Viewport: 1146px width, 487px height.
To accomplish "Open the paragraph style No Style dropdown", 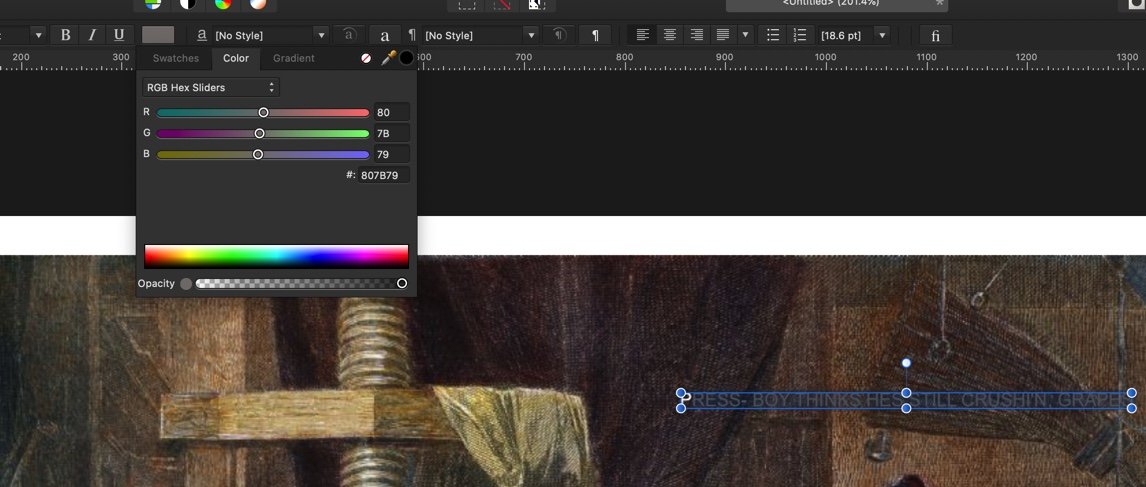I will pyautogui.click(x=480, y=35).
